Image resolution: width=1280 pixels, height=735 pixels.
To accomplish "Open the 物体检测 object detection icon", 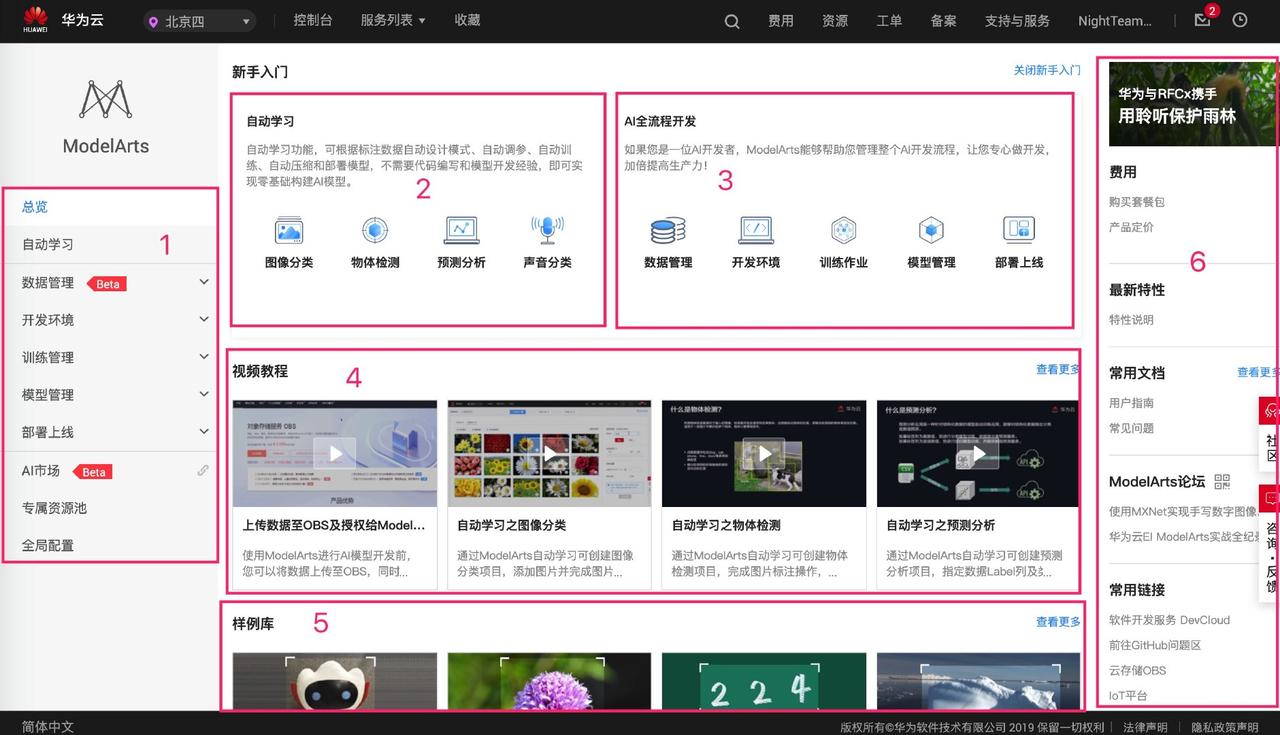I will pyautogui.click(x=375, y=231).
